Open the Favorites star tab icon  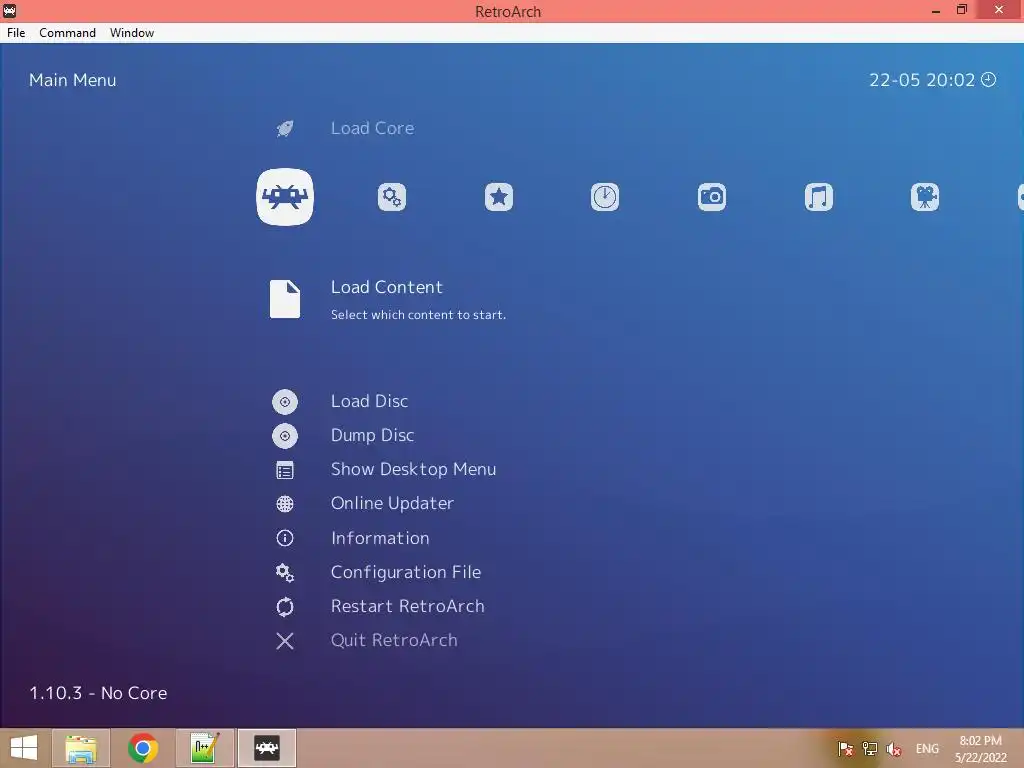(x=499, y=197)
